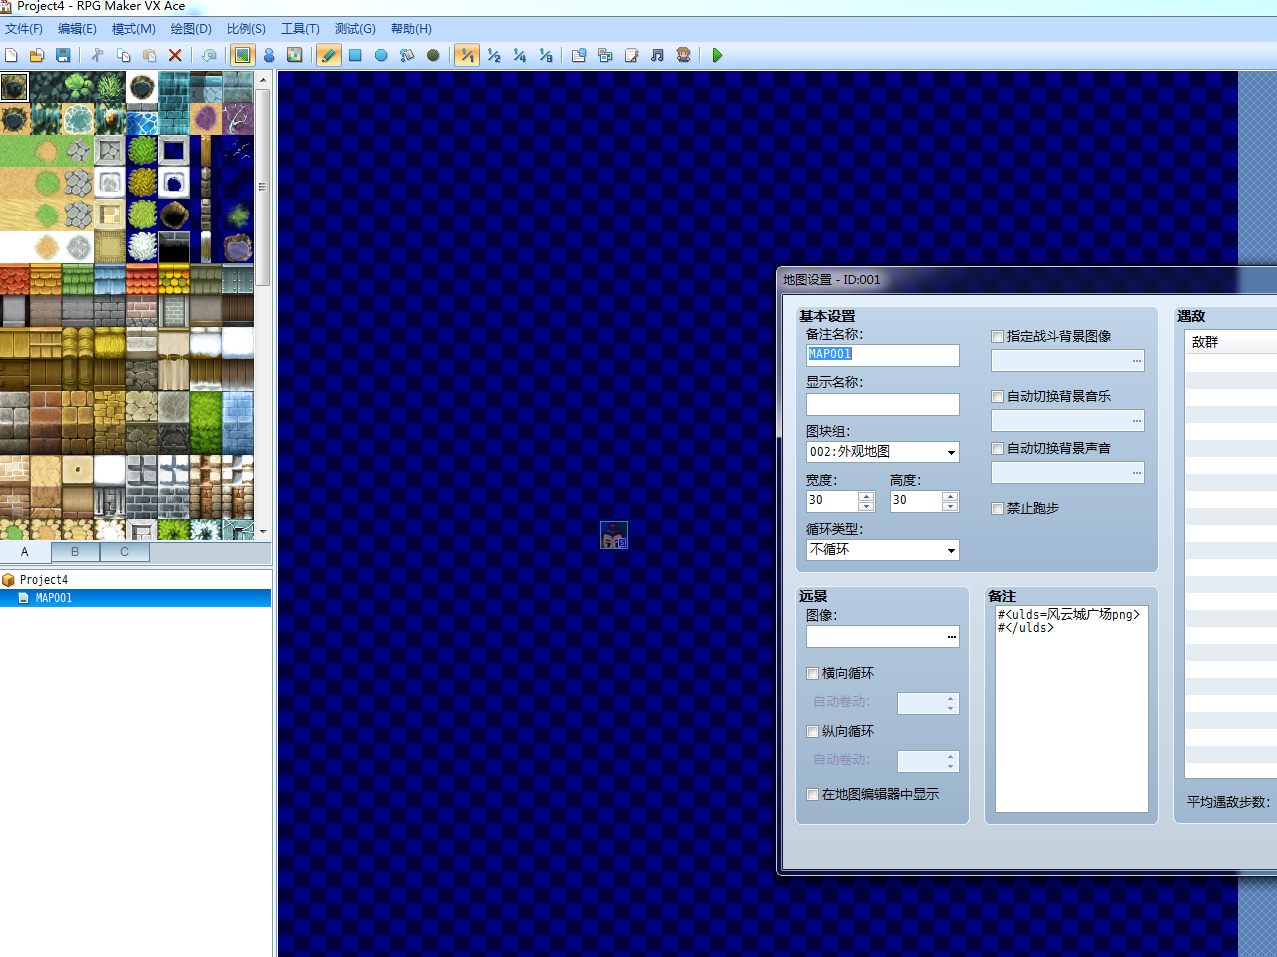This screenshot has width=1277, height=957.
Task: Select the Shadow Pen tool
Action: [x=433, y=55]
